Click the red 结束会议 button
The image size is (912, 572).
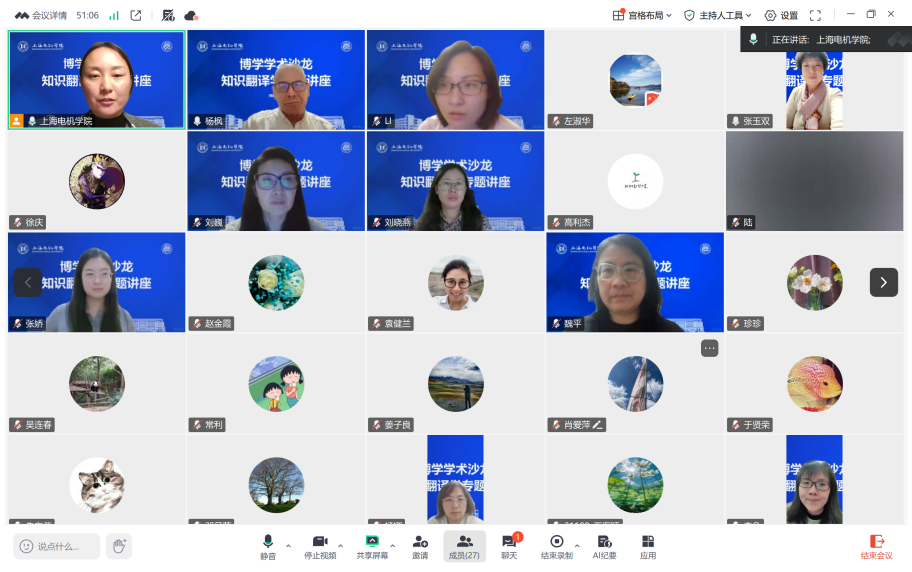(877, 546)
